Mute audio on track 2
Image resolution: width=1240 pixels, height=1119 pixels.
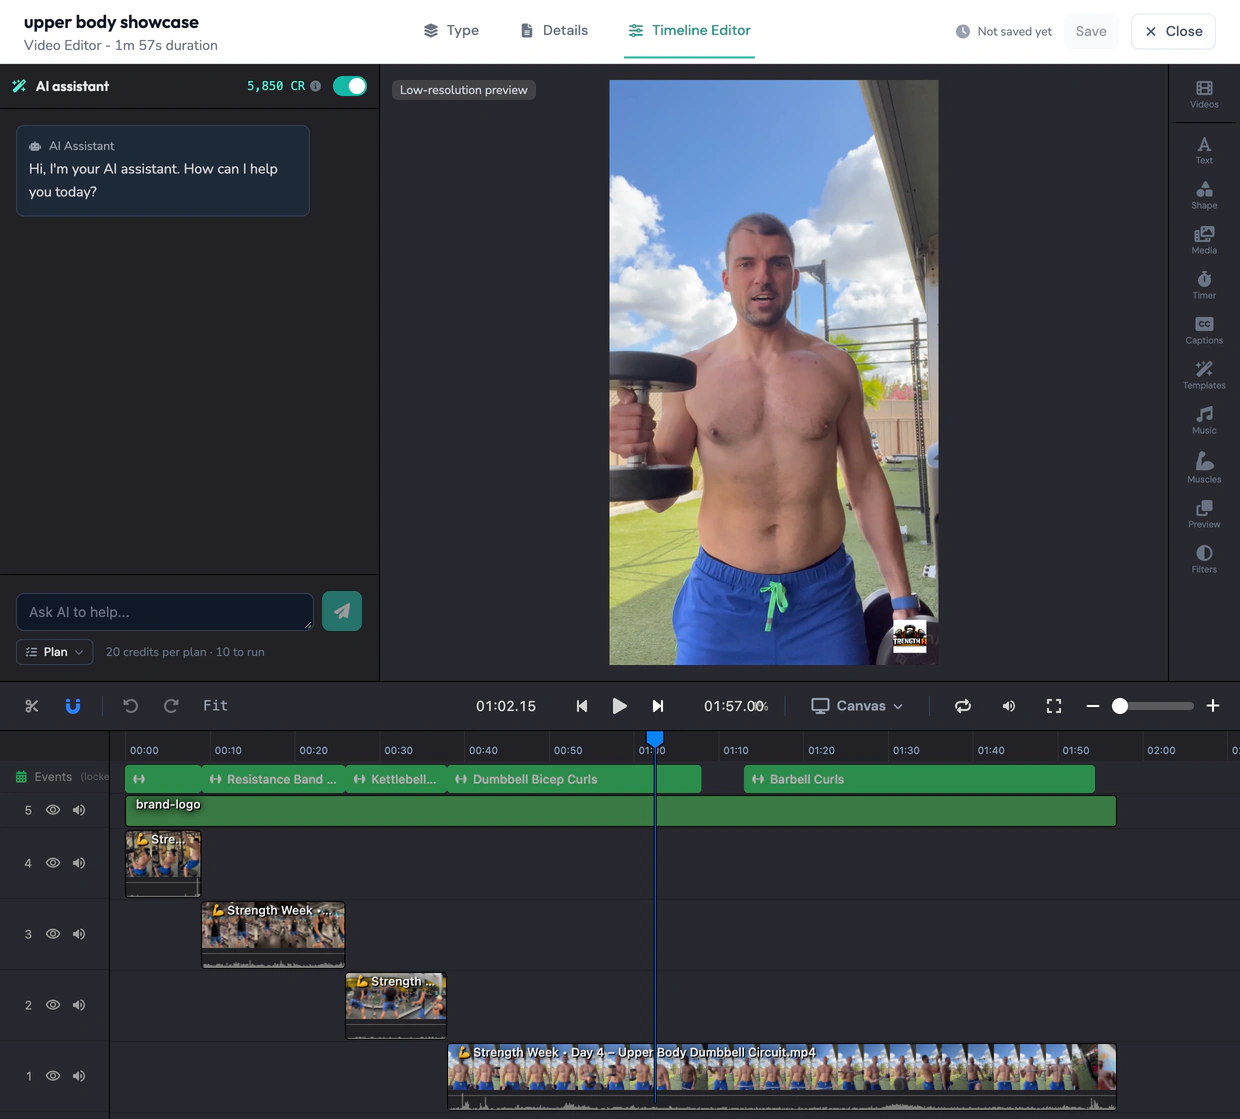(79, 1005)
